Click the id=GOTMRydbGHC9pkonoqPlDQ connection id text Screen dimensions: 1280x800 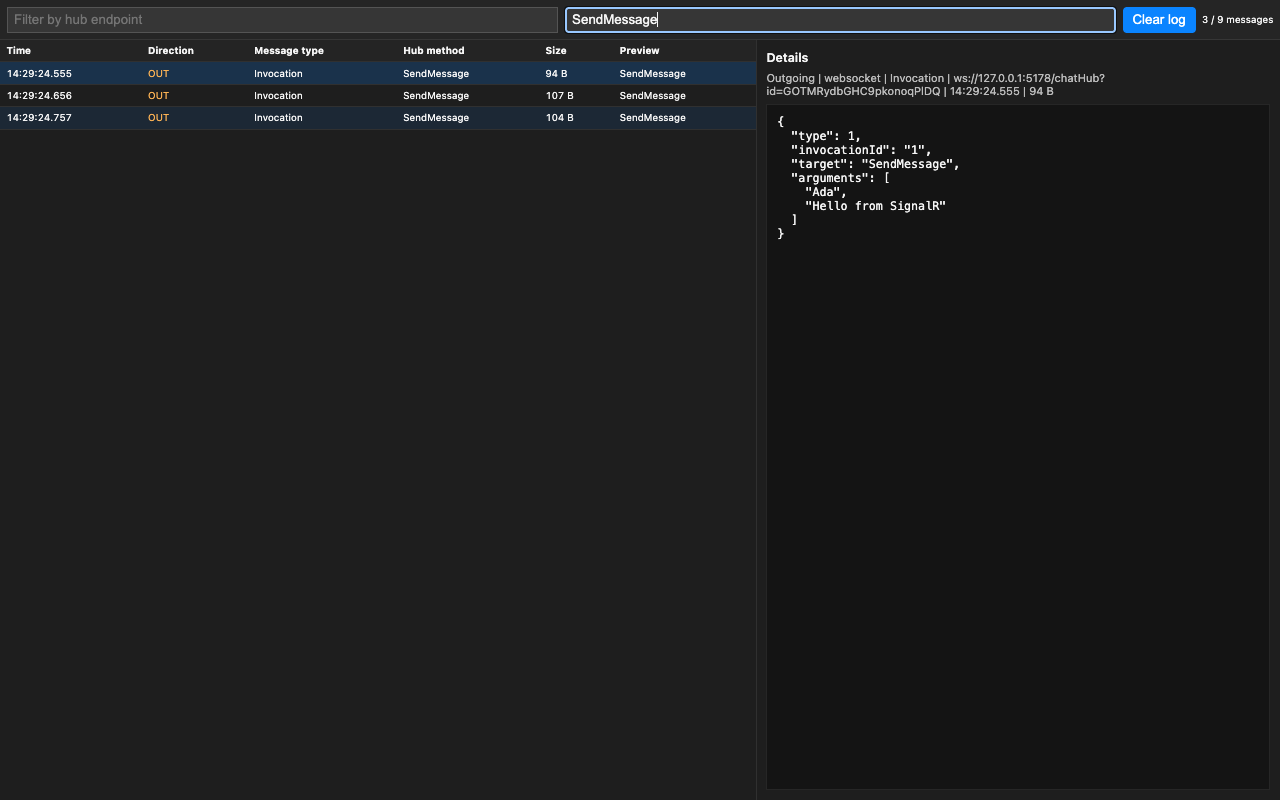point(853,91)
